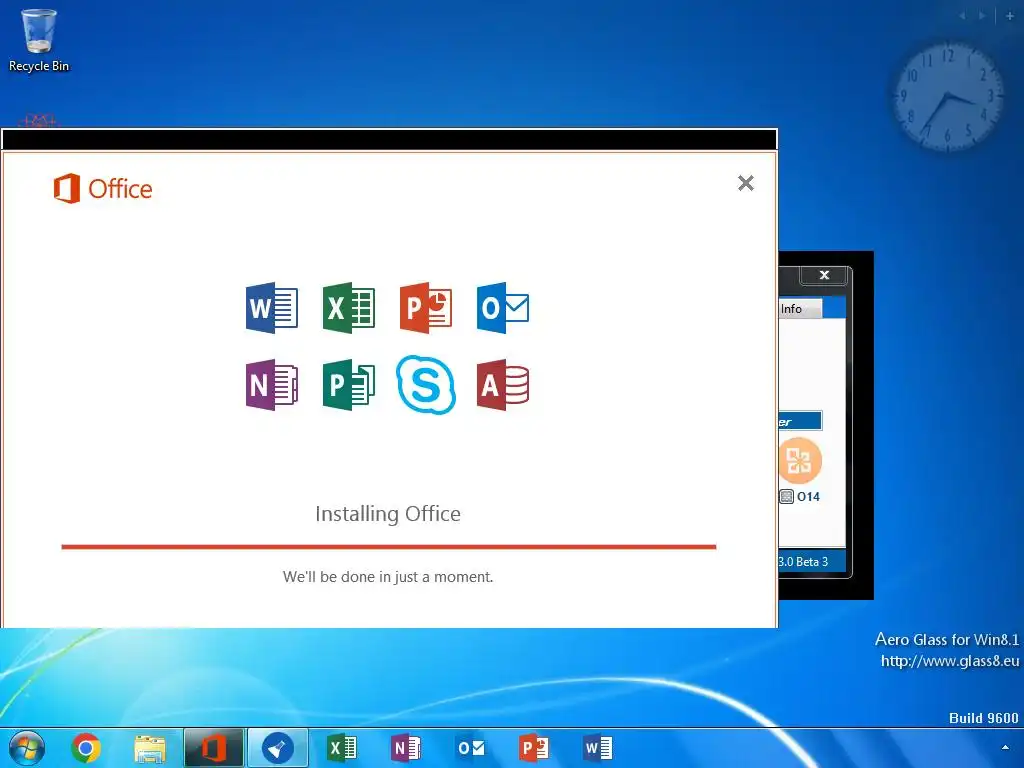Click the Excel icon in the installer
The width and height of the screenshot is (1024, 768).
349,308
